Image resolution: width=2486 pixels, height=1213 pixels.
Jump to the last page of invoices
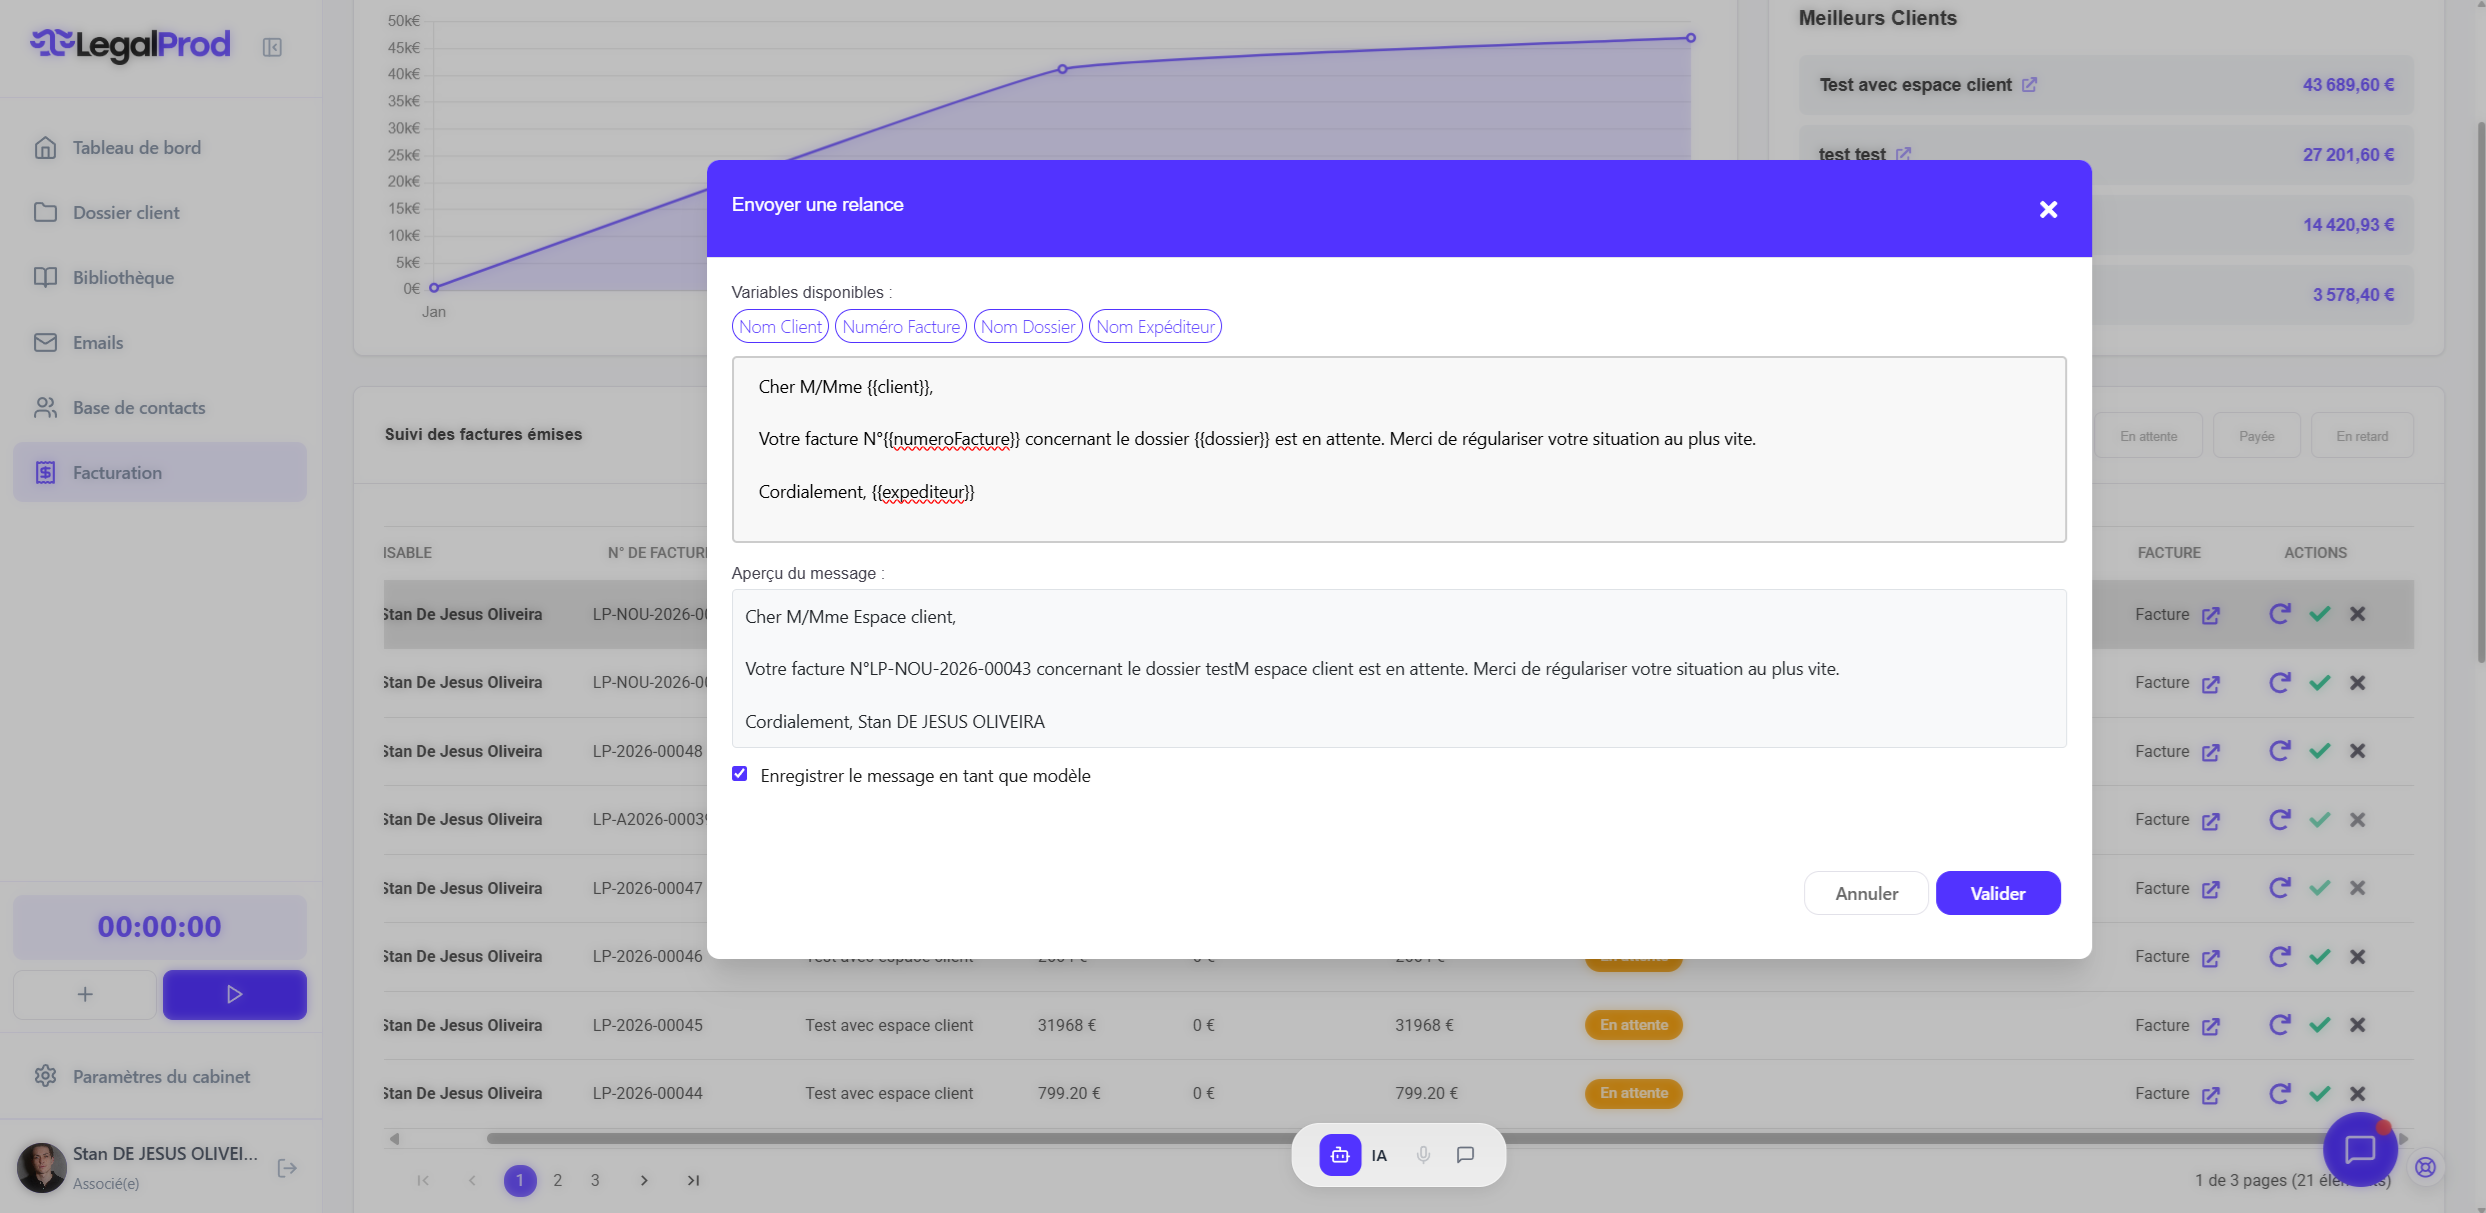693,1180
